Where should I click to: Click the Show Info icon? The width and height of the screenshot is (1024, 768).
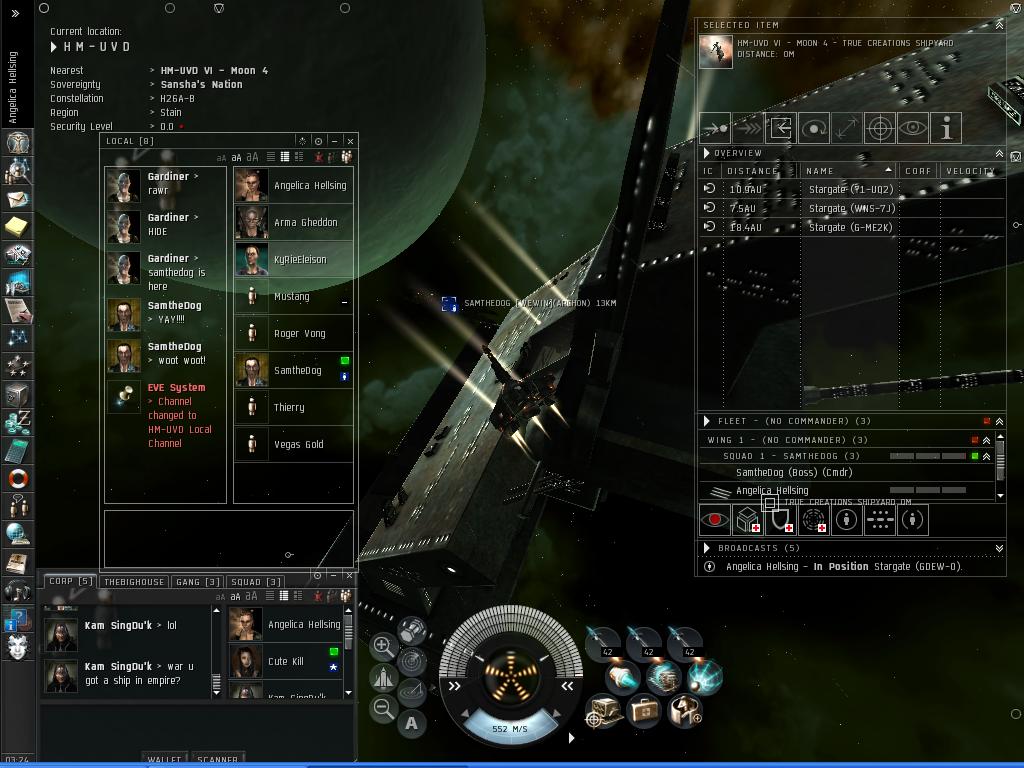[x=946, y=128]
